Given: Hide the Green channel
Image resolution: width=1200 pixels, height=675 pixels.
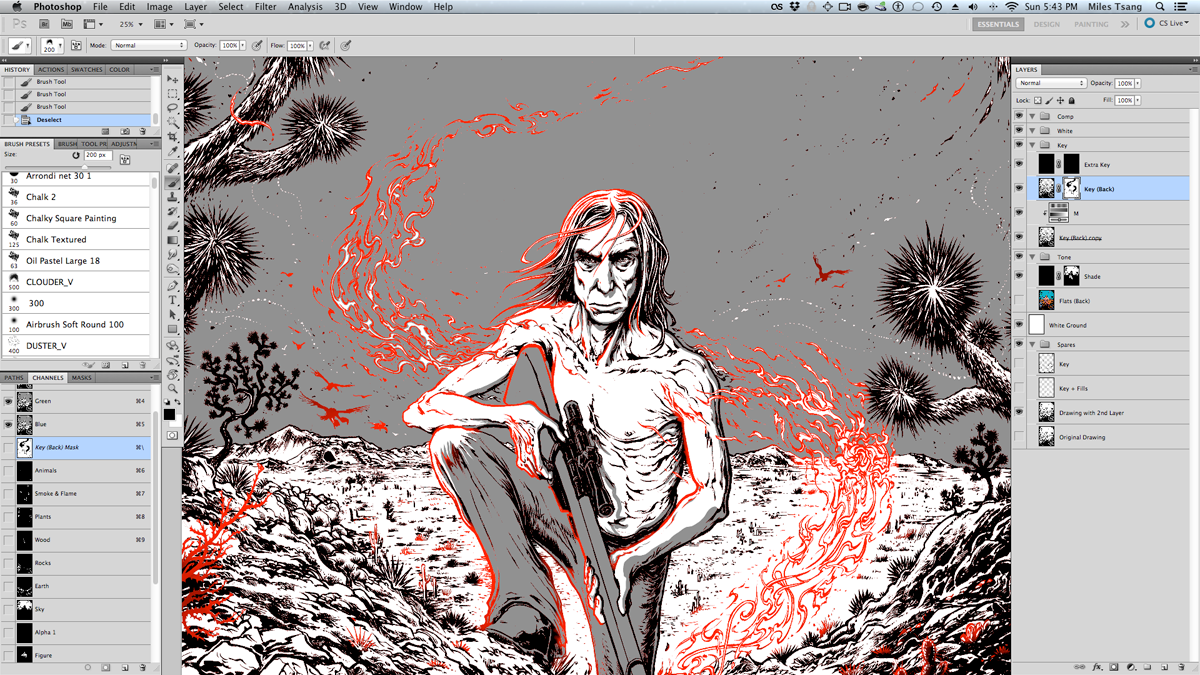Looking at the screenshot, I should [x=8, y=401].
